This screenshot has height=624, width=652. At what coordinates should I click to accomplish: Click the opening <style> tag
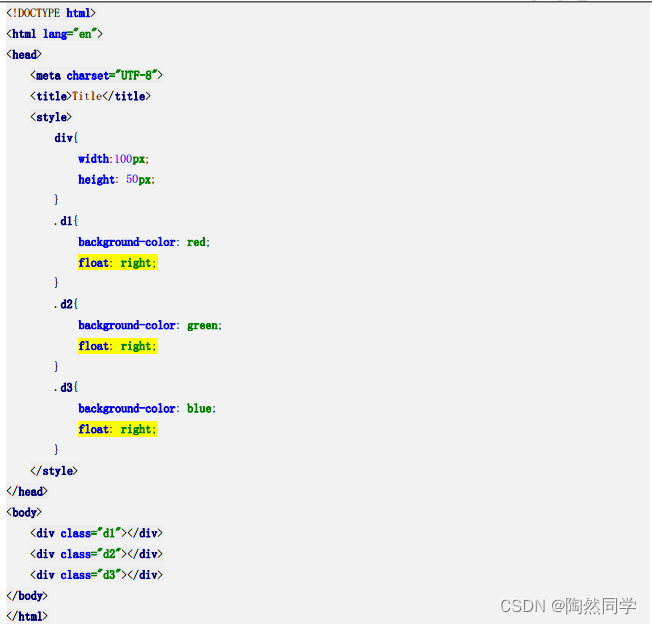pos(51,117)
